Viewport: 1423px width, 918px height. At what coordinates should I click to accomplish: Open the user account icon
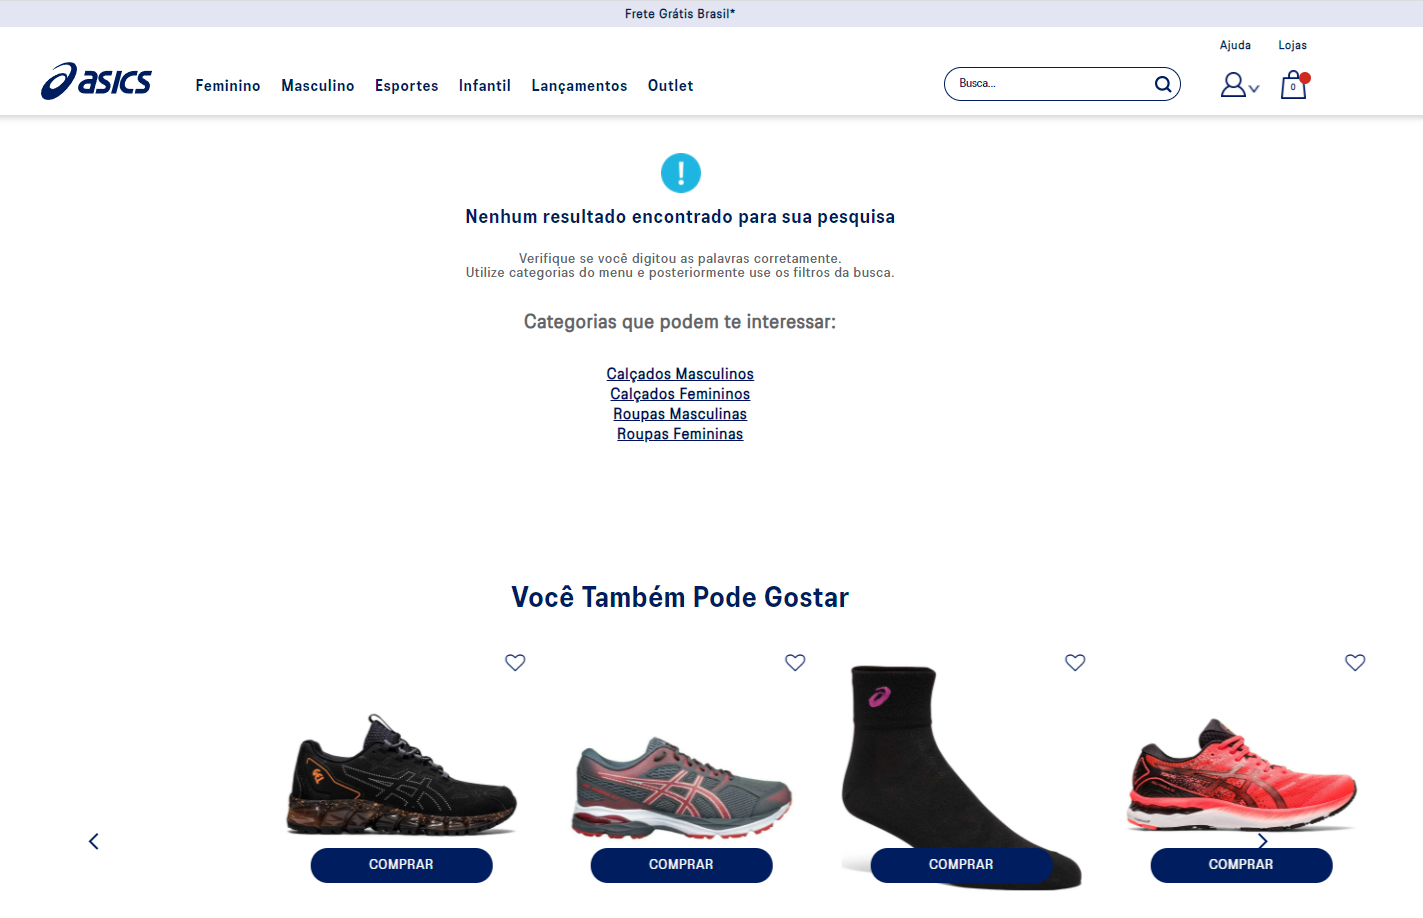coord(1233,85)
